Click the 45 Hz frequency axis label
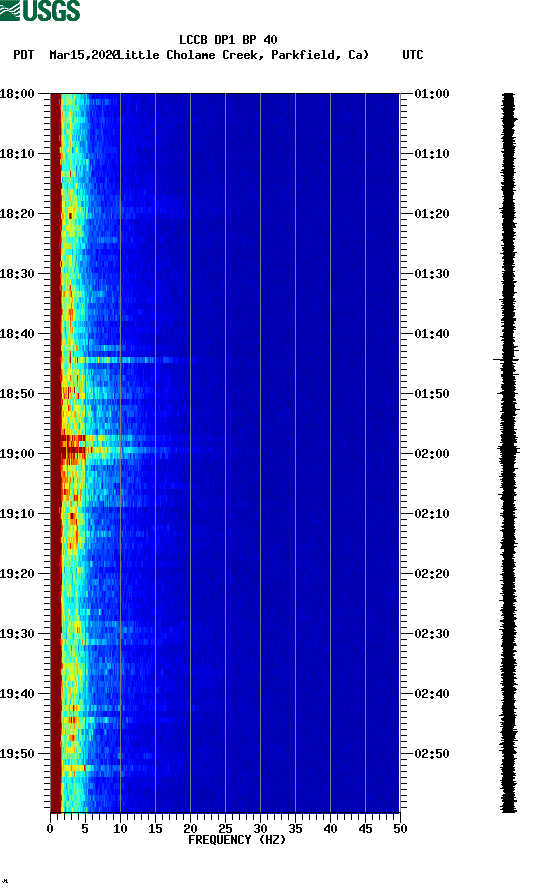This screenshot has height=892, width=552. coord(365,829)
